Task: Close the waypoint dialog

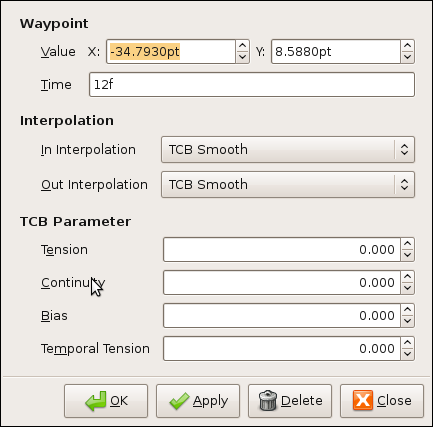Action: click(x=382, y=401)
